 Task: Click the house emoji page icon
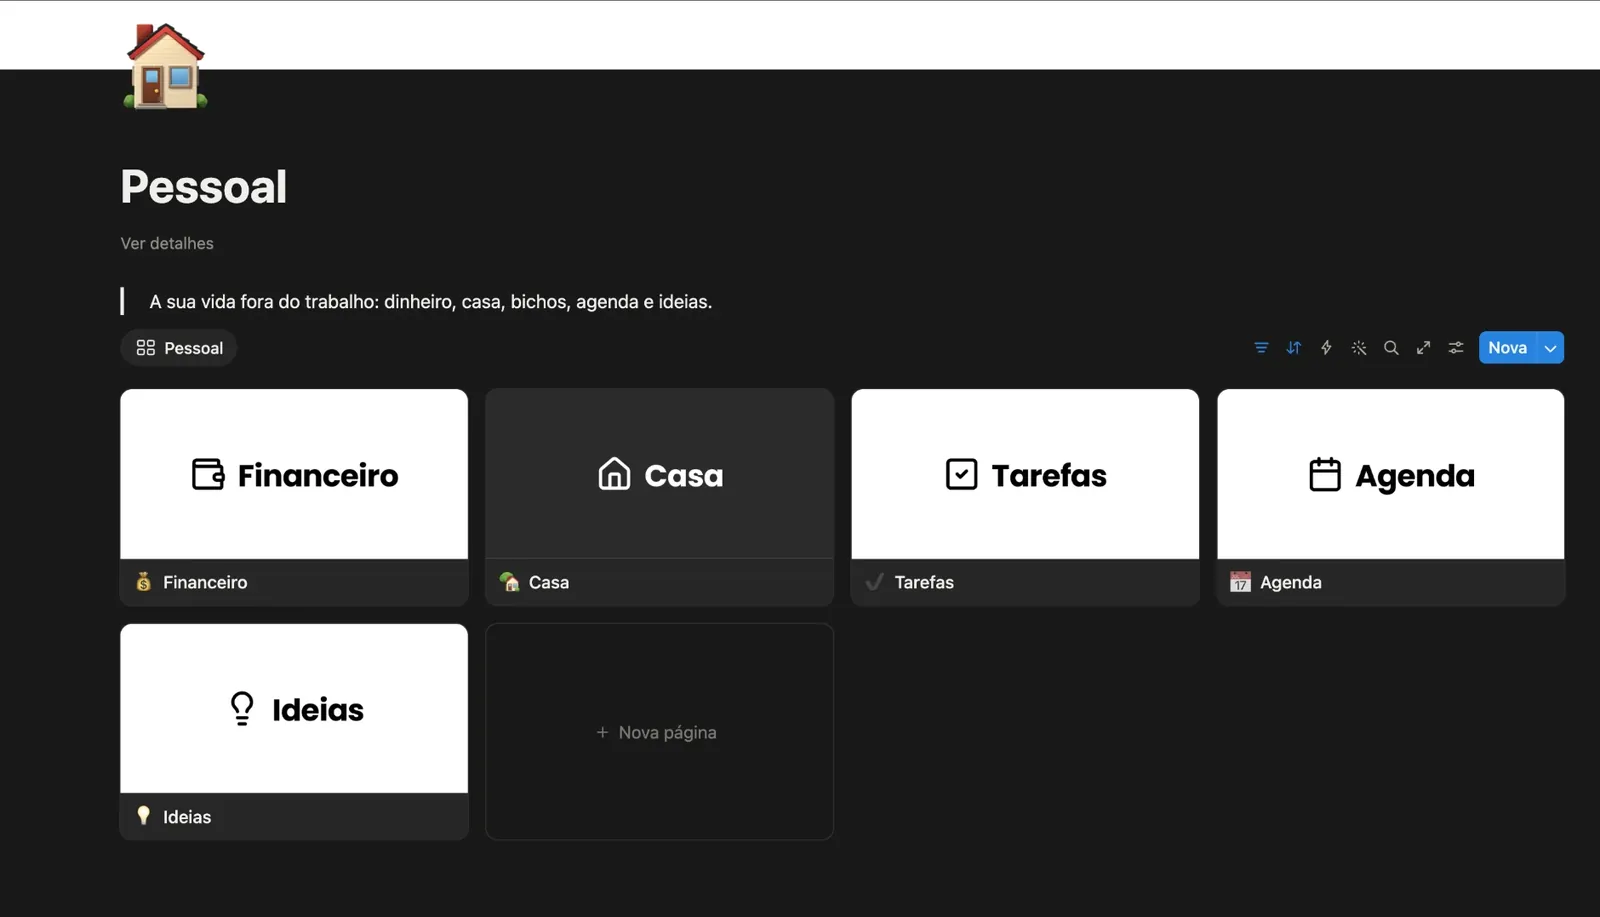pyautogui.click(x=165, y=66)
